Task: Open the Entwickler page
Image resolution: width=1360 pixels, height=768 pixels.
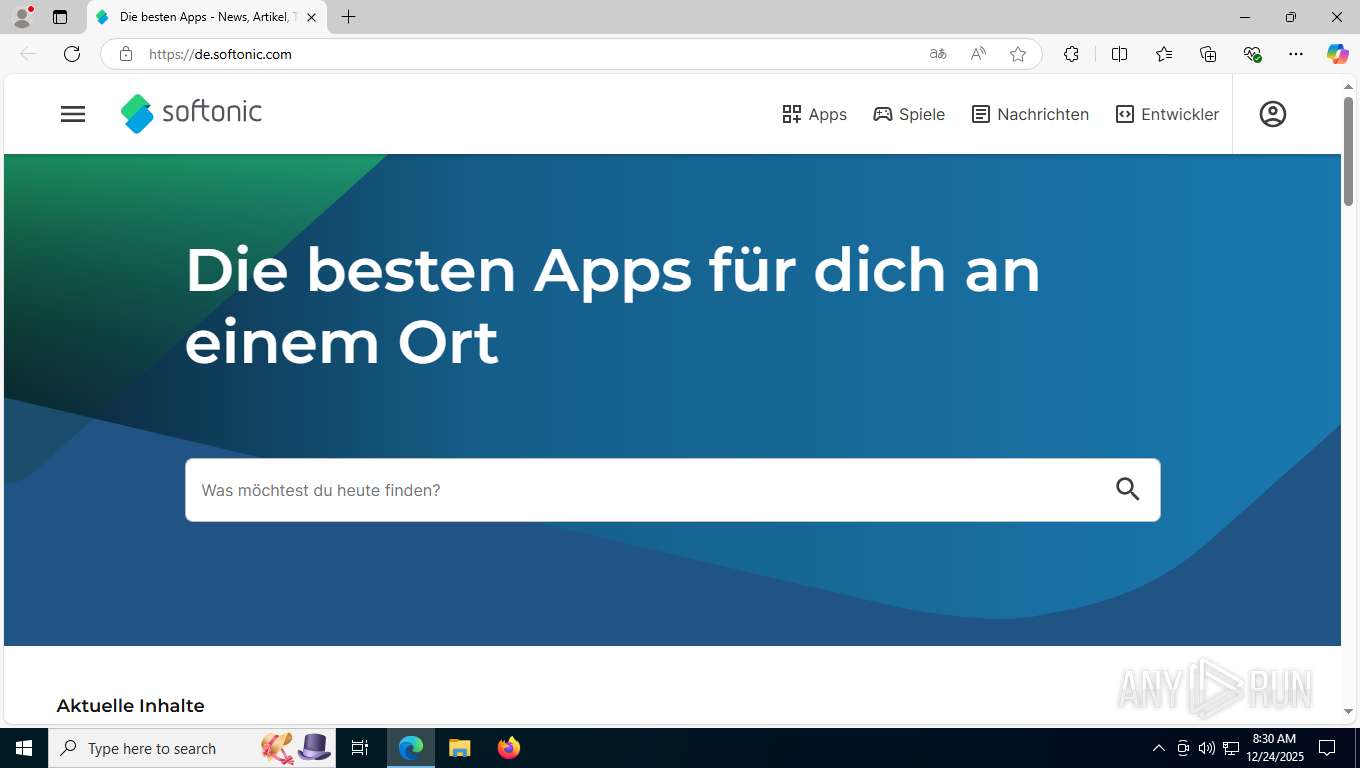Action: tap(1167, 114)
